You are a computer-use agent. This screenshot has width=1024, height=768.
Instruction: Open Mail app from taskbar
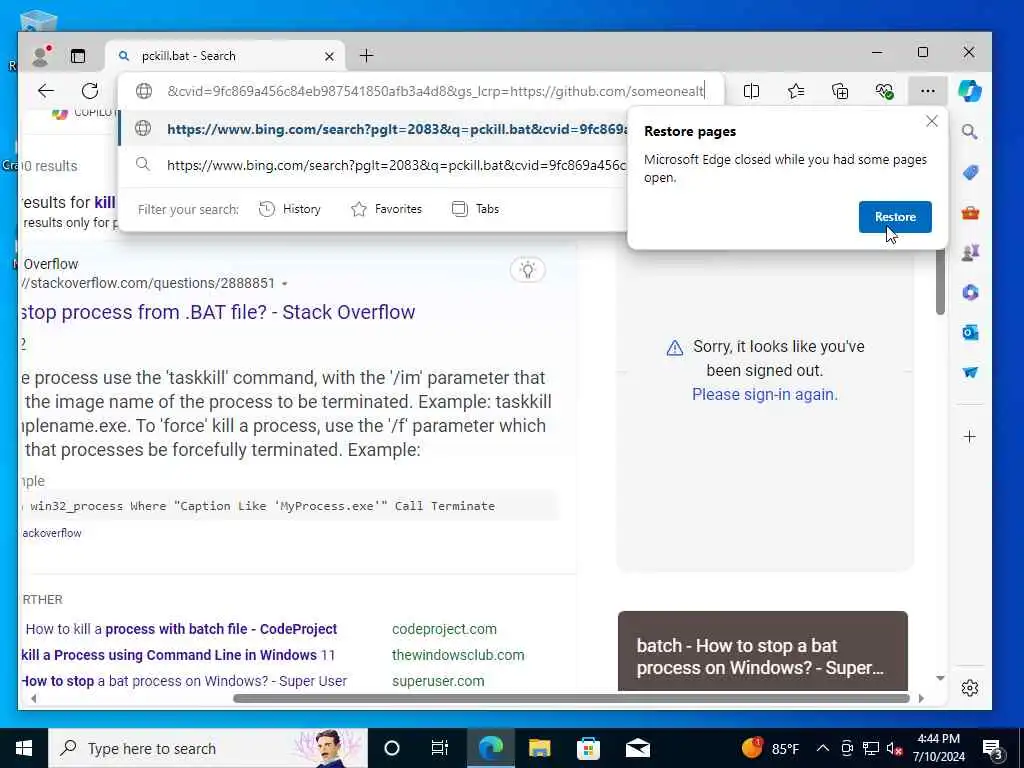pyautogui.click(x=638, y=748)
